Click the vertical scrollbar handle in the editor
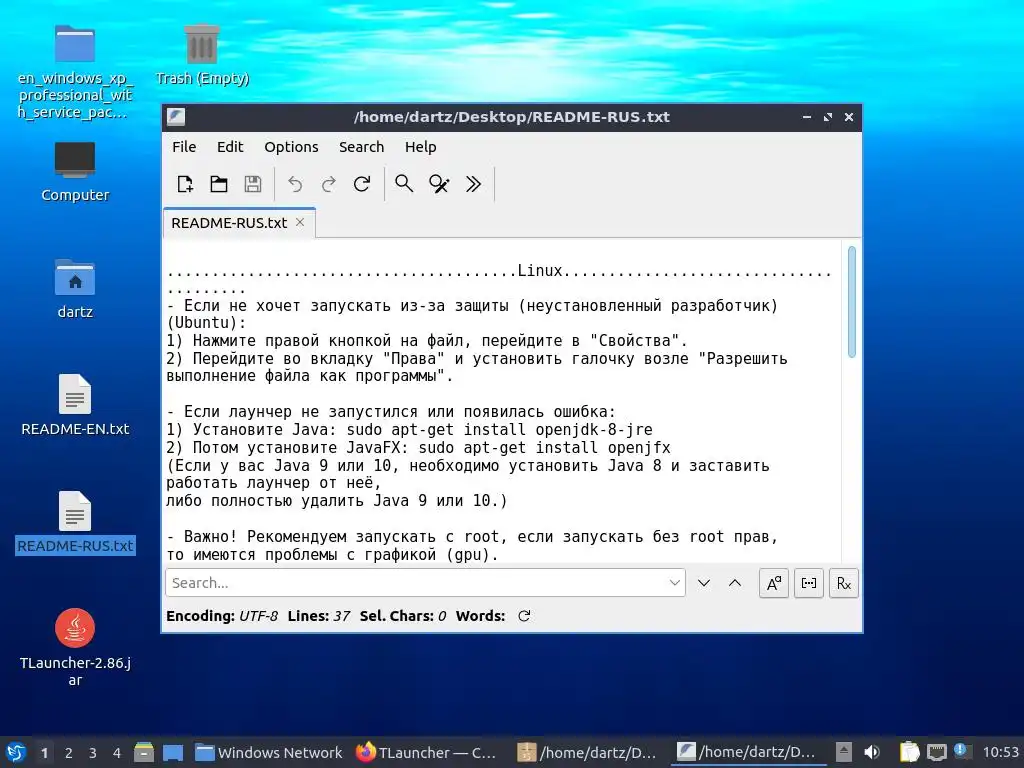Viewport: 1024px width, 768px height. point(852,302)
